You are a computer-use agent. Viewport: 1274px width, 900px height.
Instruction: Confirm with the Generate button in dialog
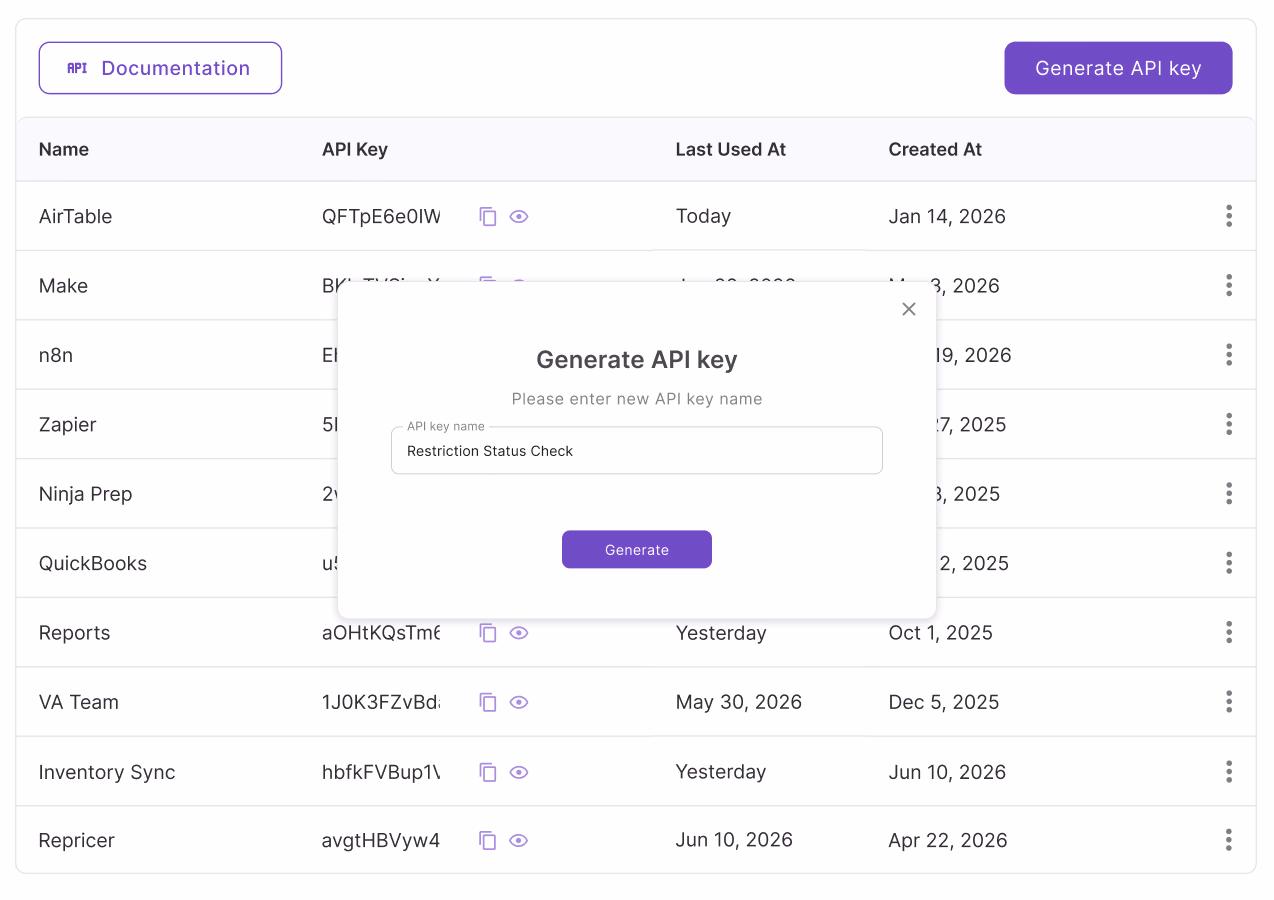[637, 549]
